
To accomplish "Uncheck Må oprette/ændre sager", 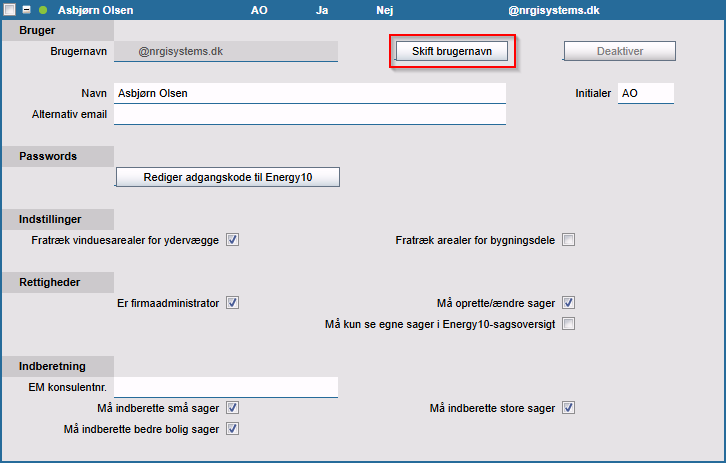I will coord(568,303).
